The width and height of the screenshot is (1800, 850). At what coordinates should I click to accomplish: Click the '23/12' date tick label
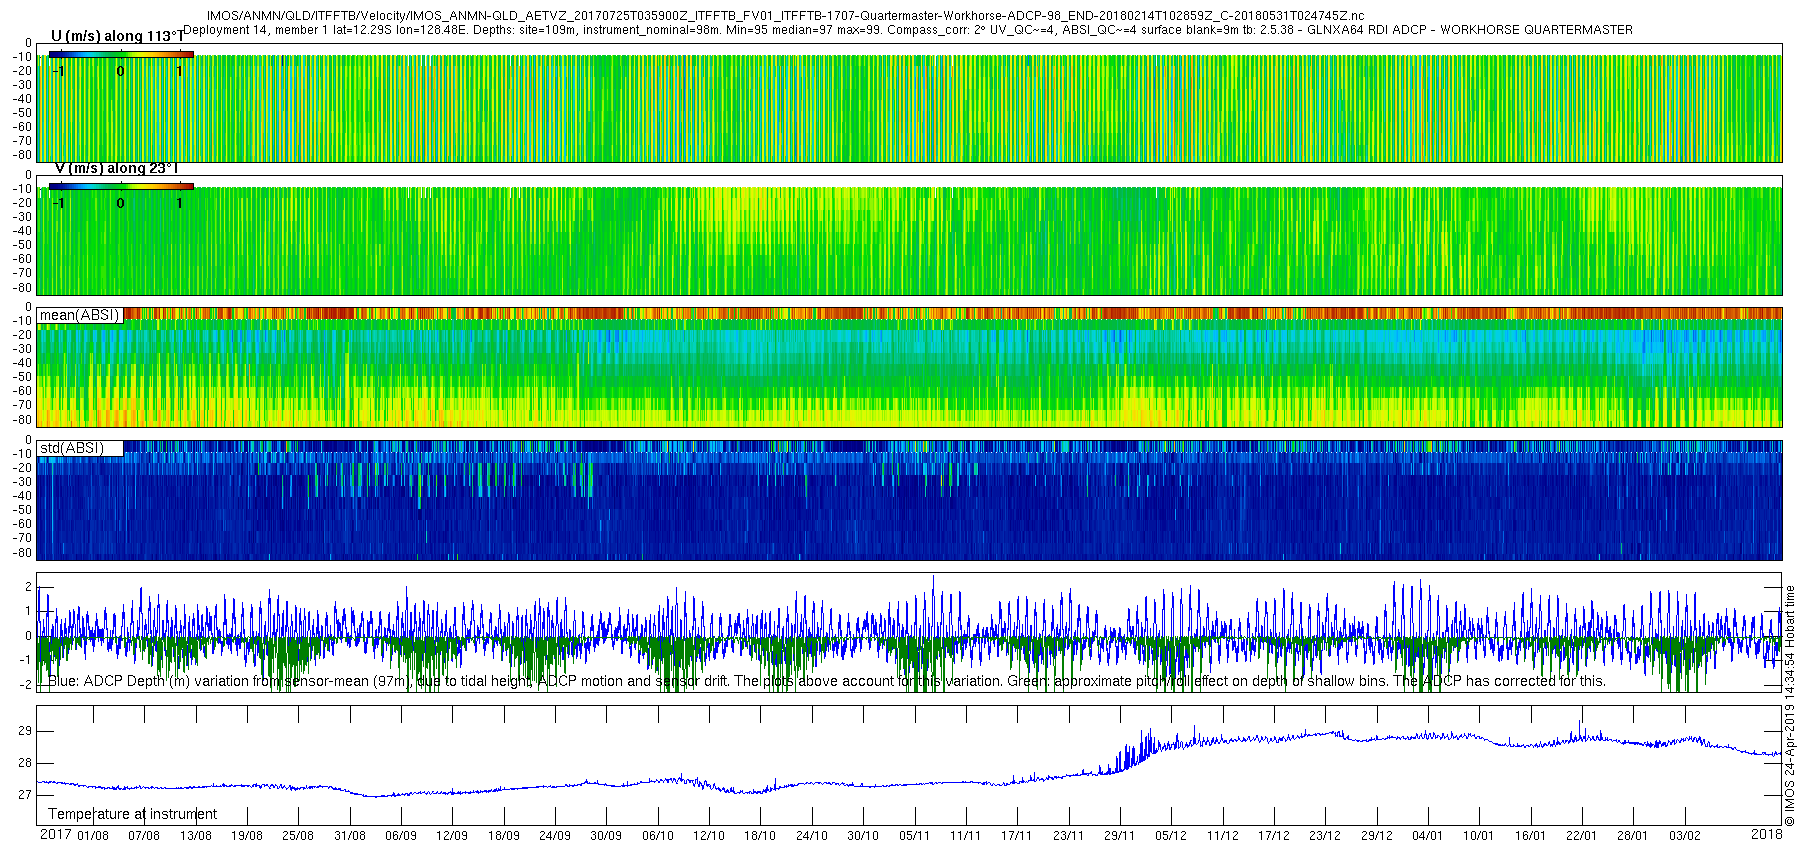tap(1325, 836)
